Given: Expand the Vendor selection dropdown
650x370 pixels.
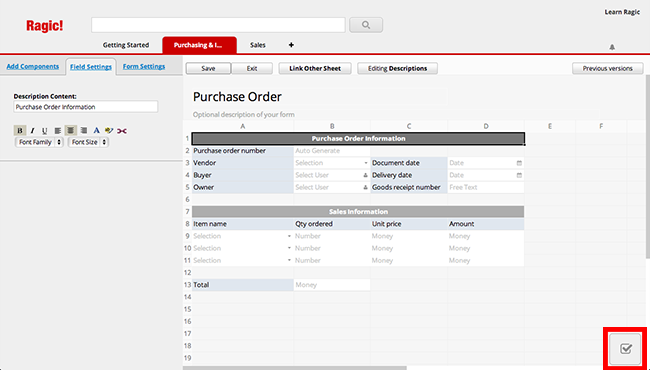Looking at the screenshot, I should tap(366, 163).
